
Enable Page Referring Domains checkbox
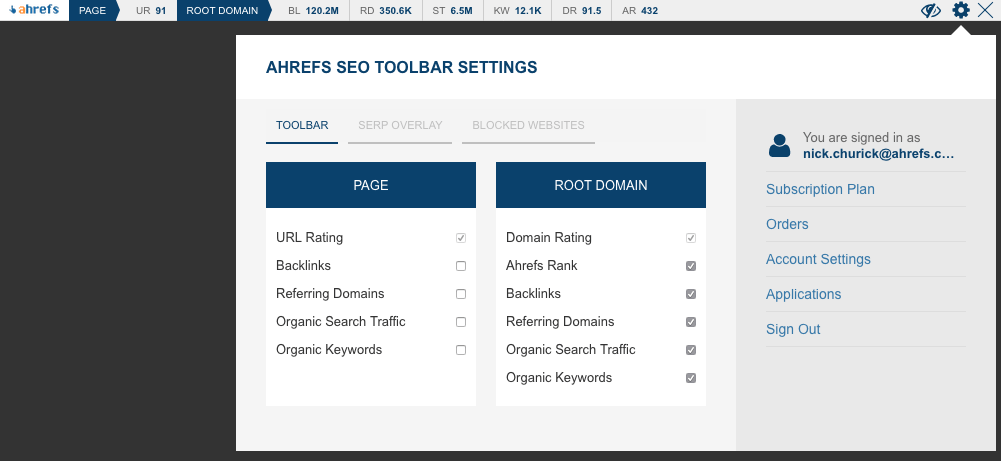[461, 294]
